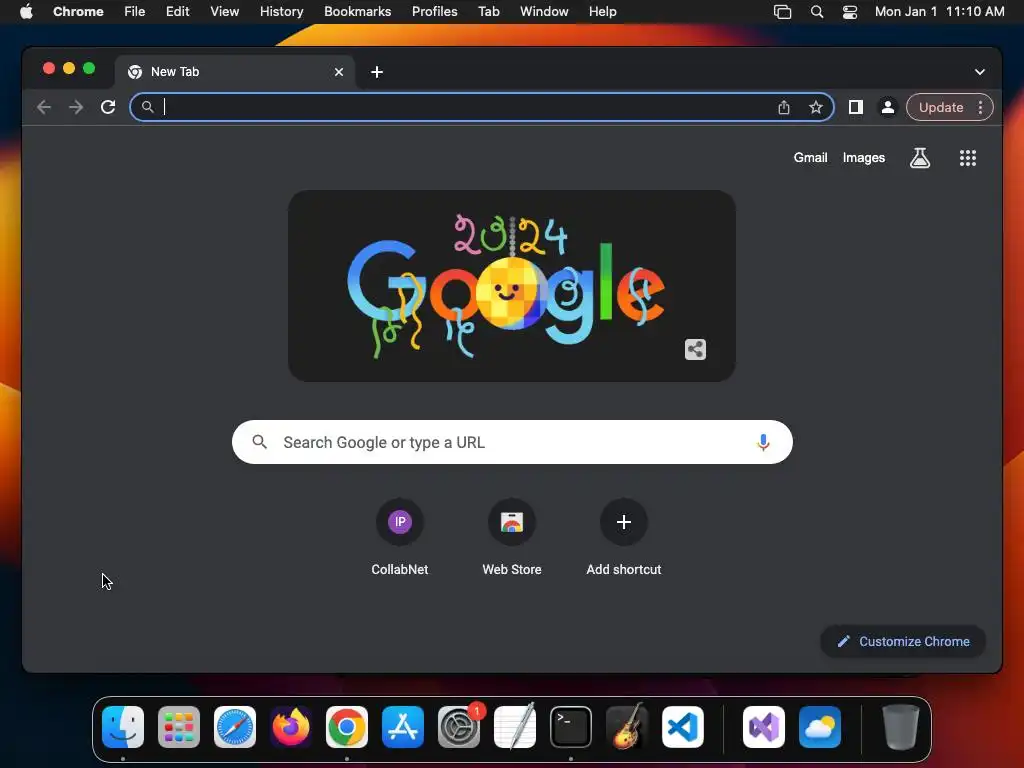Launch Safari from the dock
Screen dimensions: 1024x768
point(235,727)
